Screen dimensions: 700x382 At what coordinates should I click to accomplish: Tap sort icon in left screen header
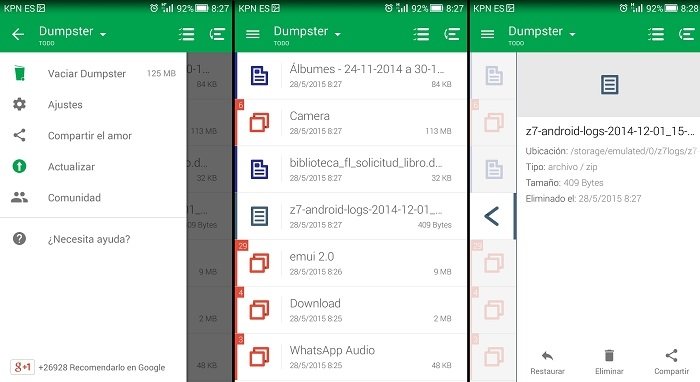coord(217,34)
